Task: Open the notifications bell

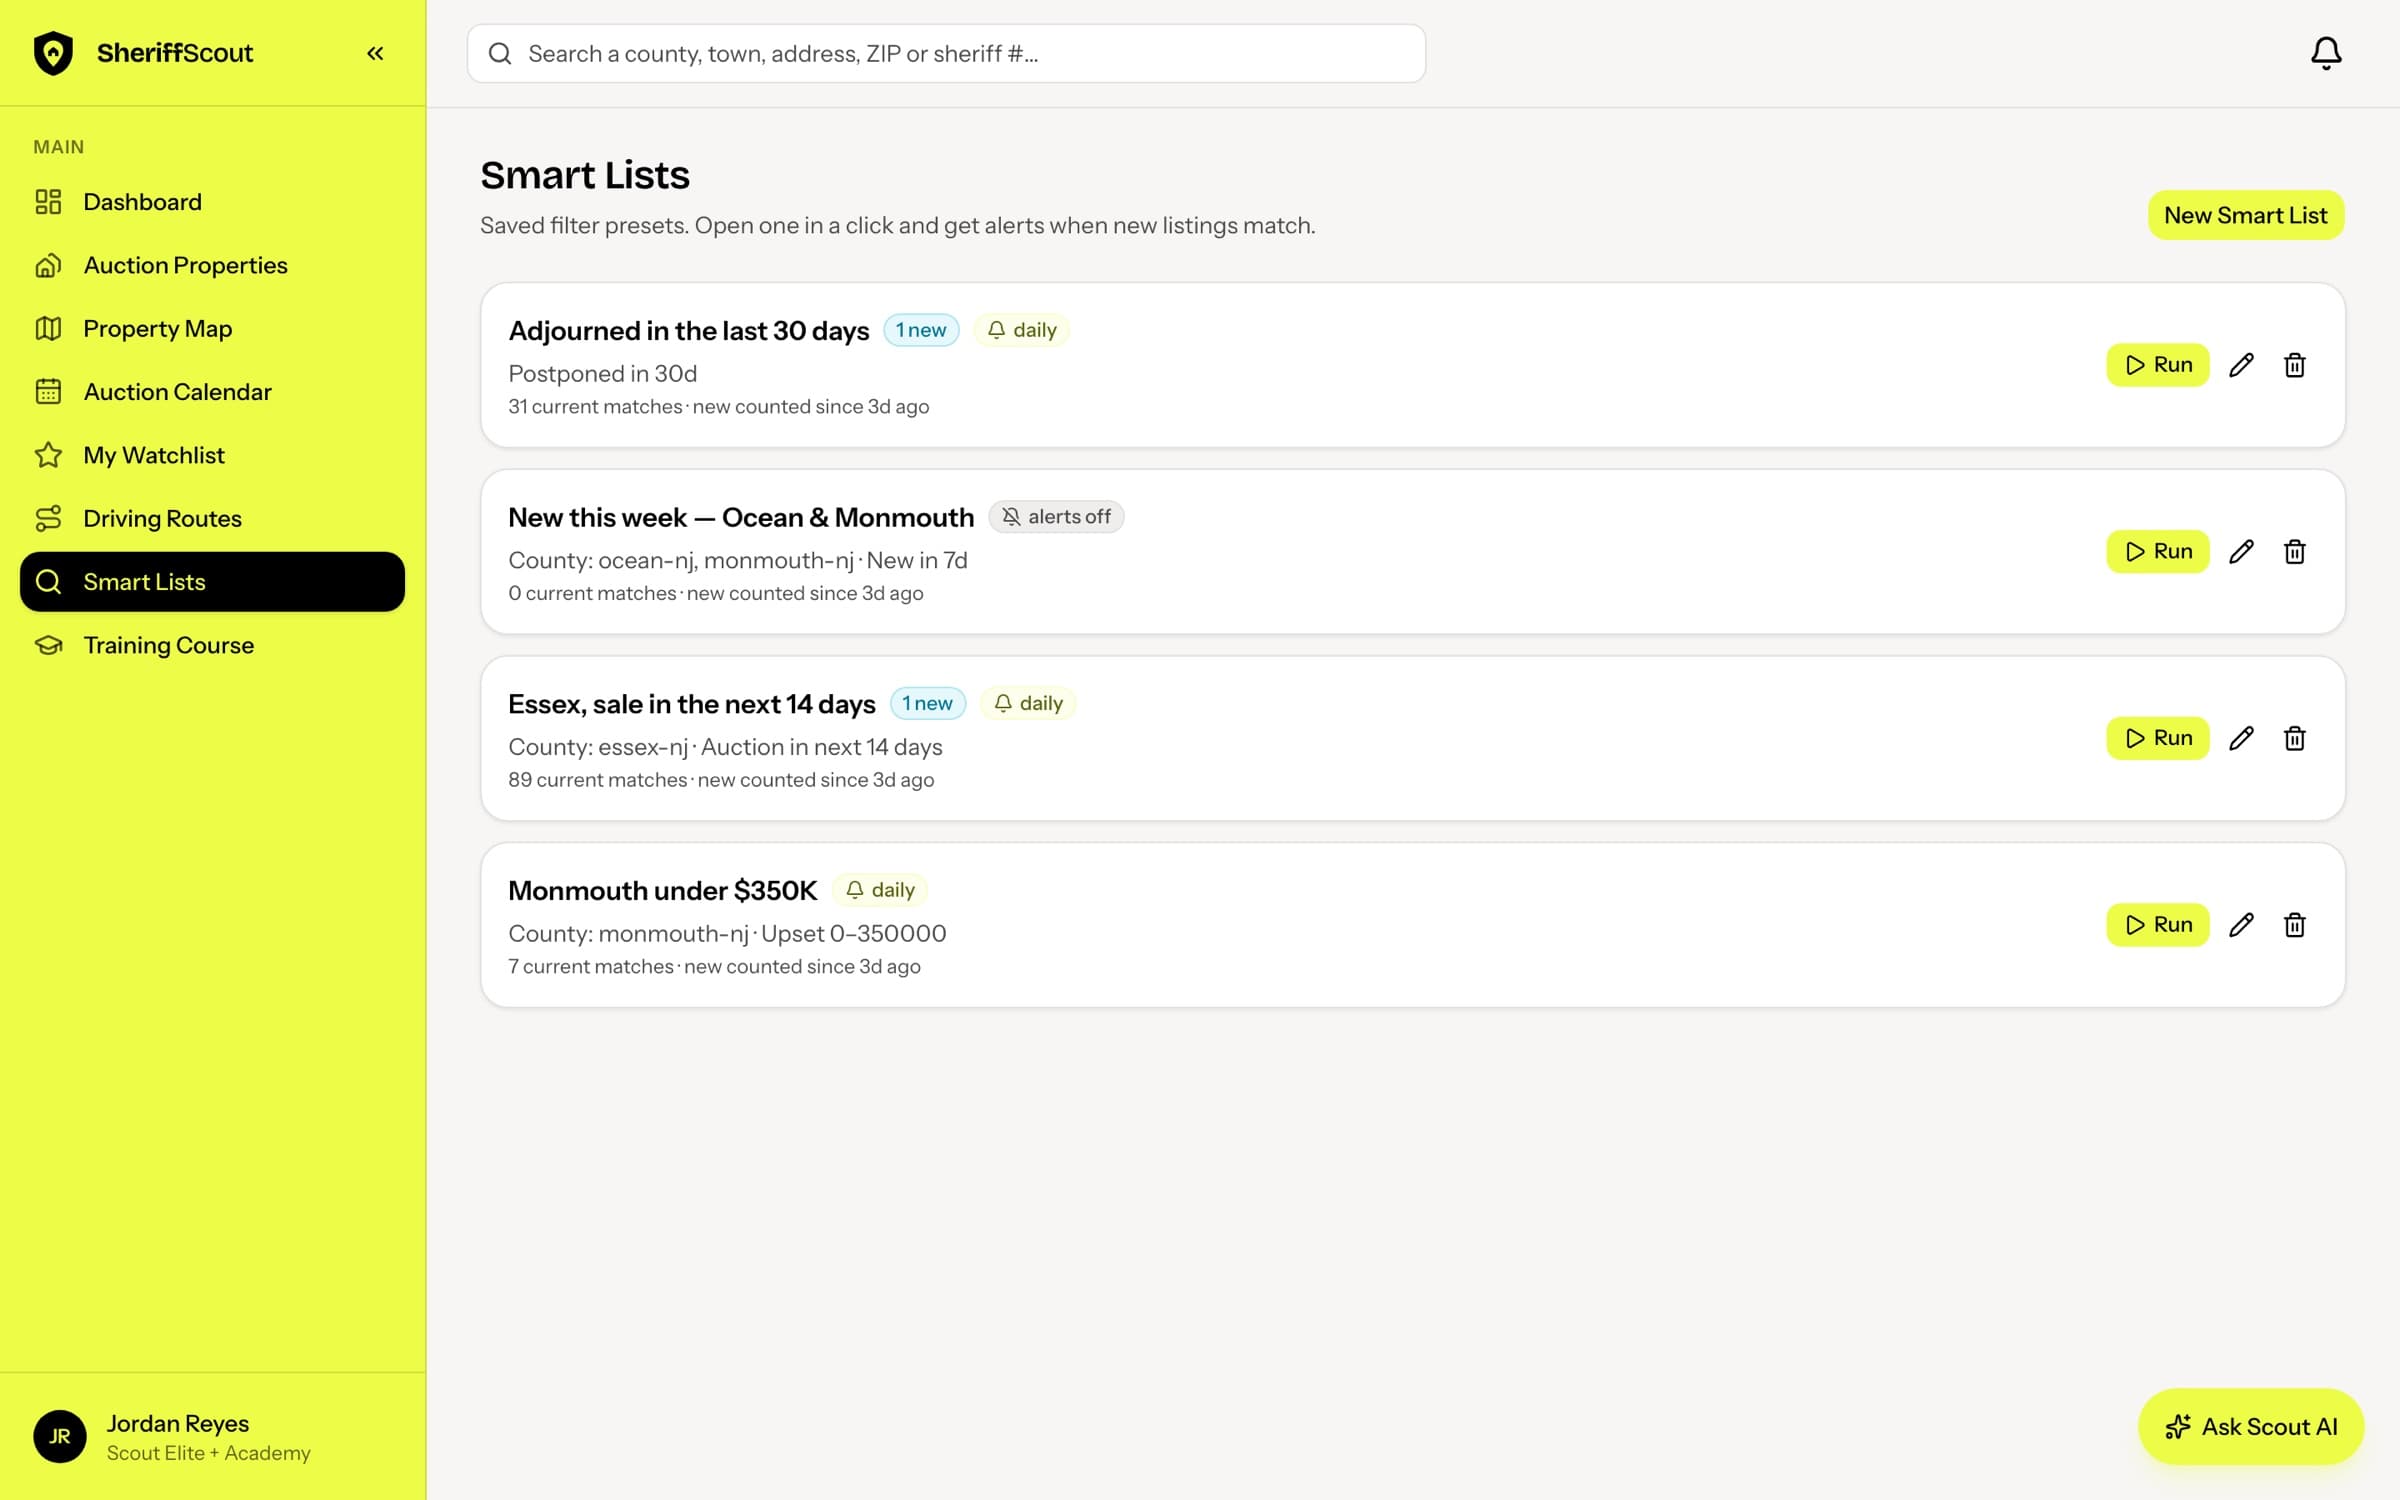Action: point(2326,53)
